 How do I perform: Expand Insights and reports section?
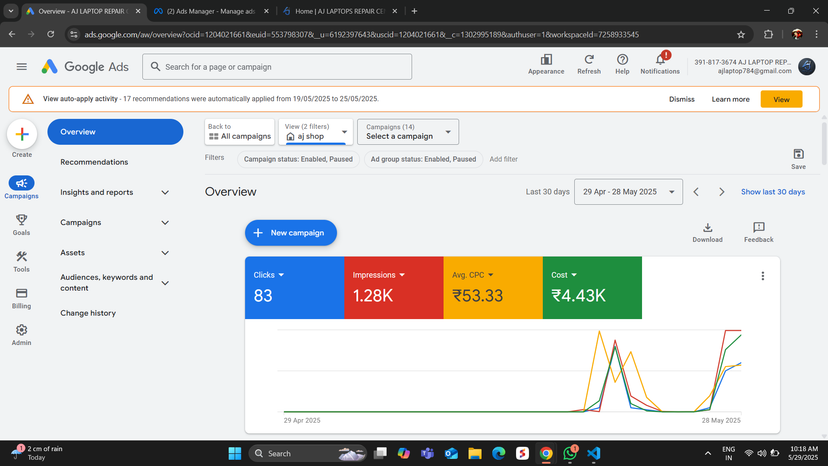pos(115,192)
